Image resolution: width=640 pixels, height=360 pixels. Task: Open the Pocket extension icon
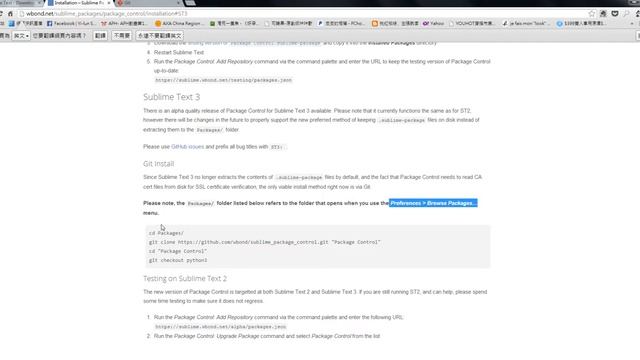[x=615, y=13]
